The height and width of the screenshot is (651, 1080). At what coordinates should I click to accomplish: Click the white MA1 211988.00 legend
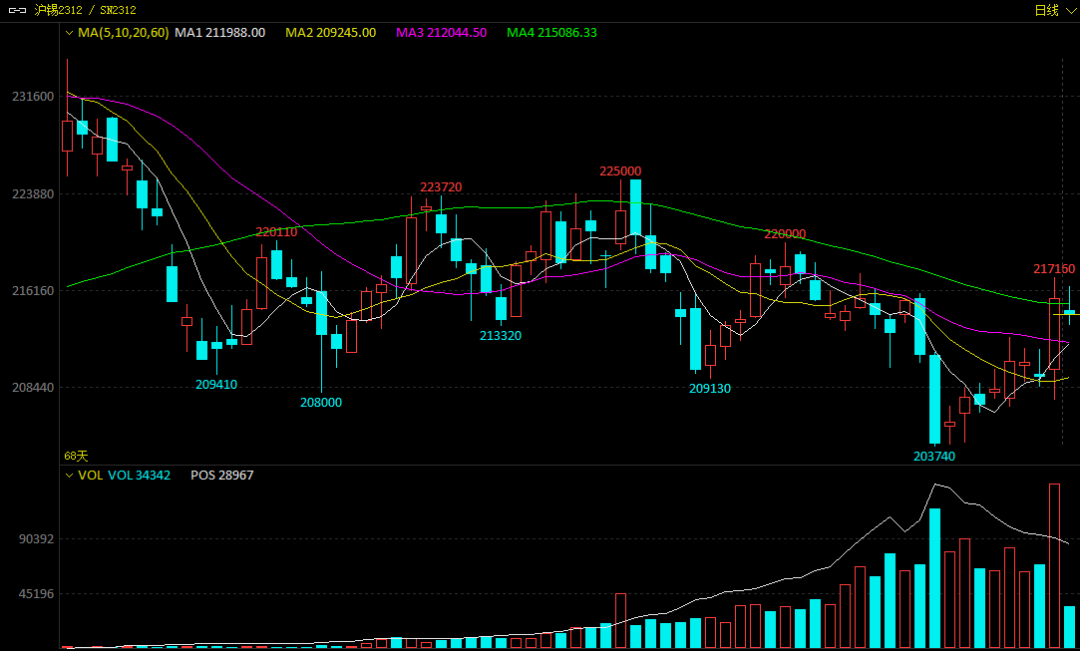(x=220, y=32)
